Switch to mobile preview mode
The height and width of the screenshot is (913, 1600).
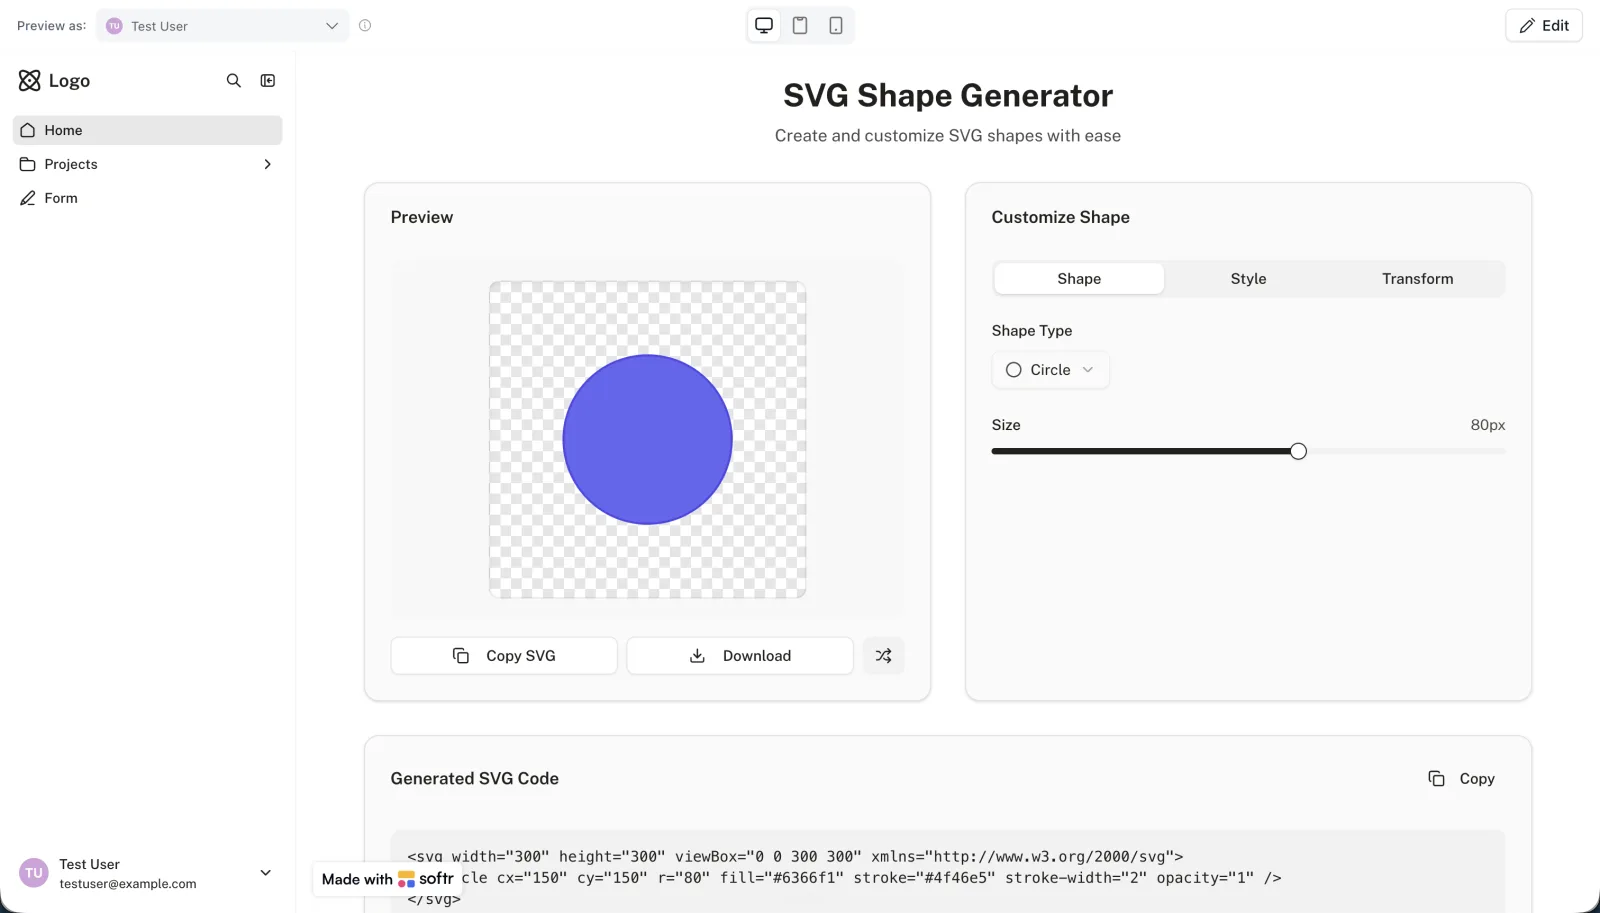tap(836, 26)
